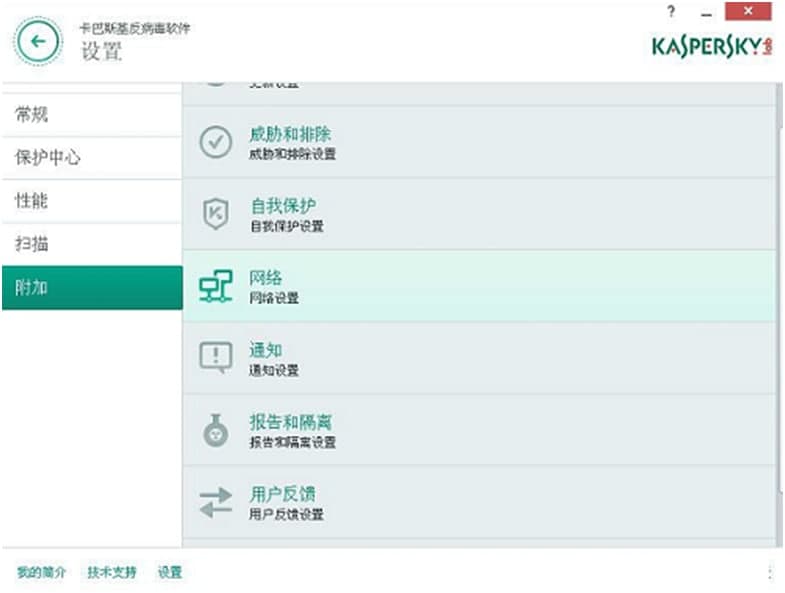The image size is (785, 593).
Task: Open the help question mark
Action: point(671,12)
